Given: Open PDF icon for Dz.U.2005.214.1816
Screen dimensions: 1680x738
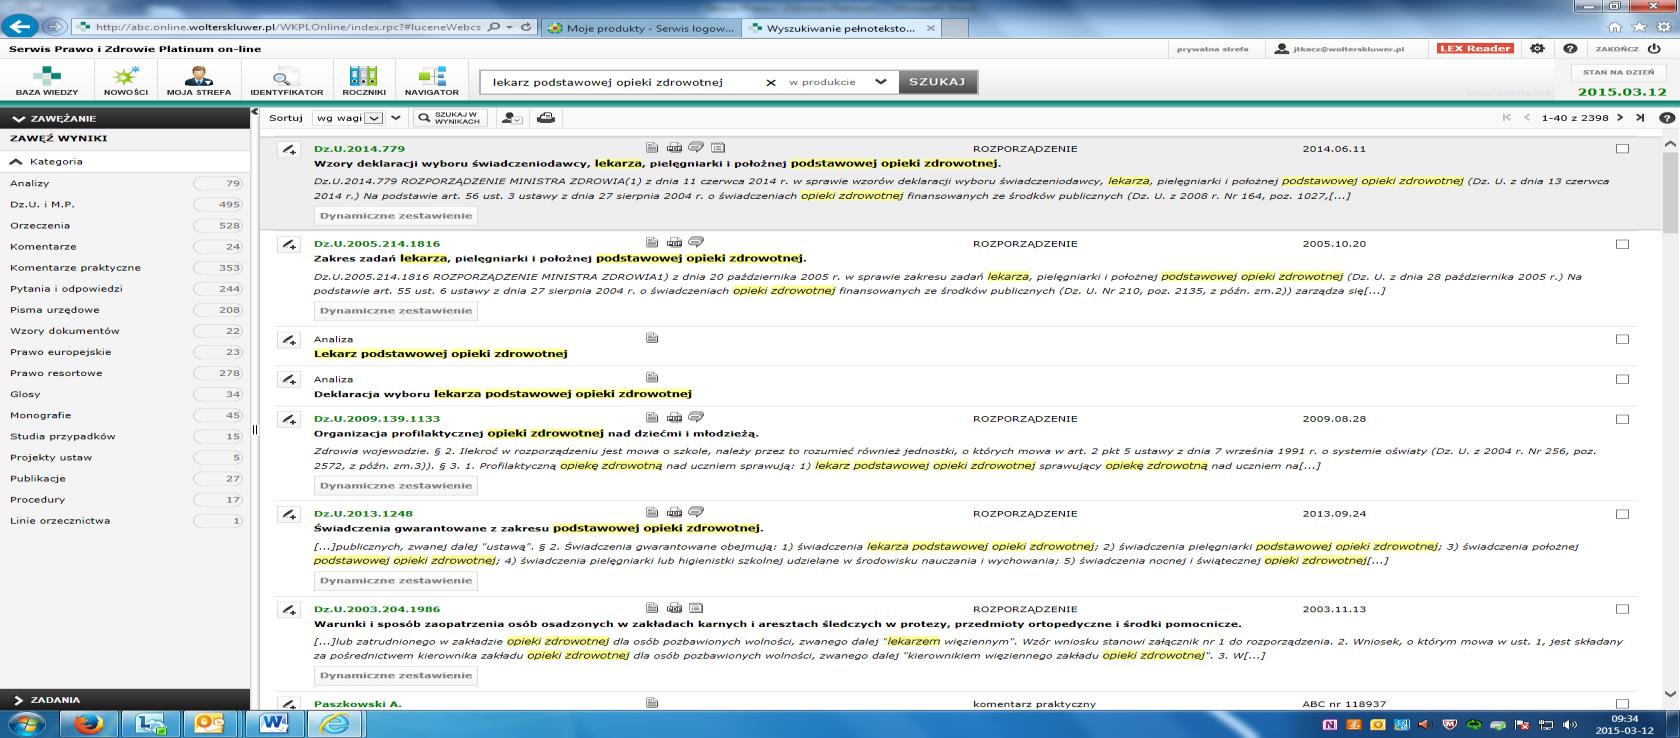Looking at the screenshot, I should pos(674,243).
